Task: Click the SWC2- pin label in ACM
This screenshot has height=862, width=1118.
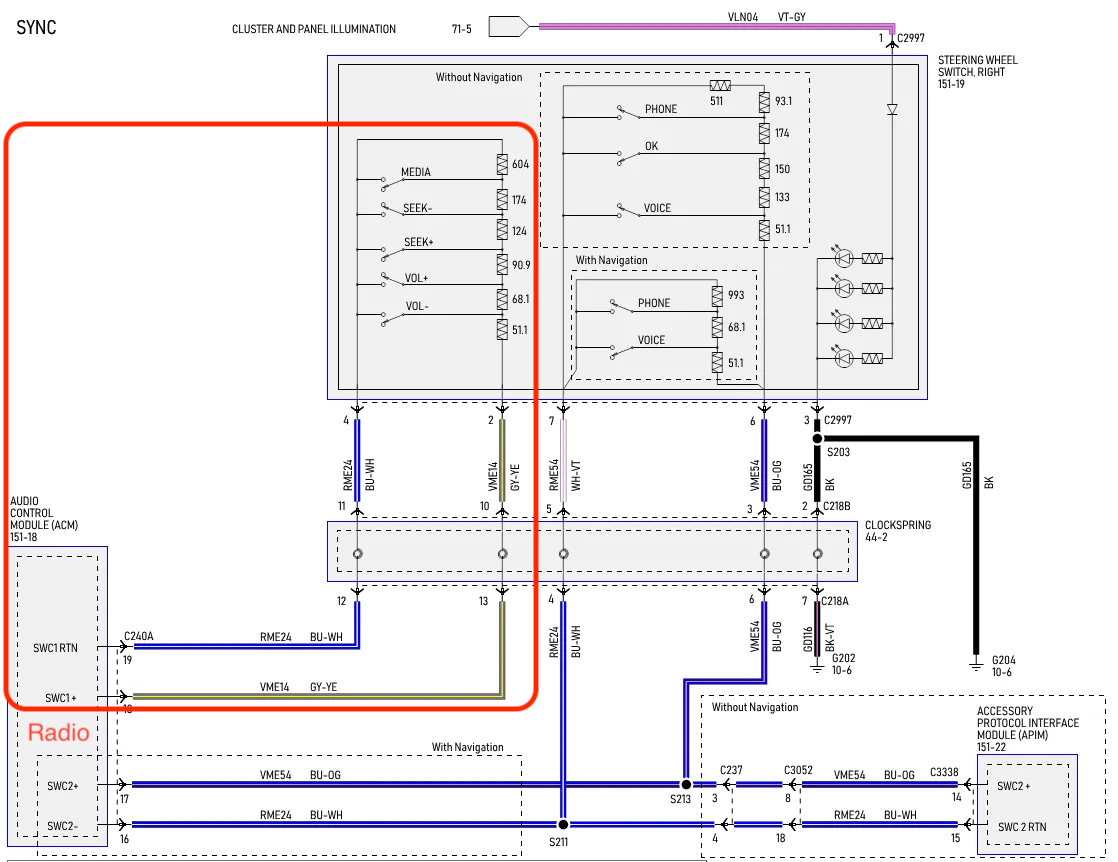Action: (63, 826)
